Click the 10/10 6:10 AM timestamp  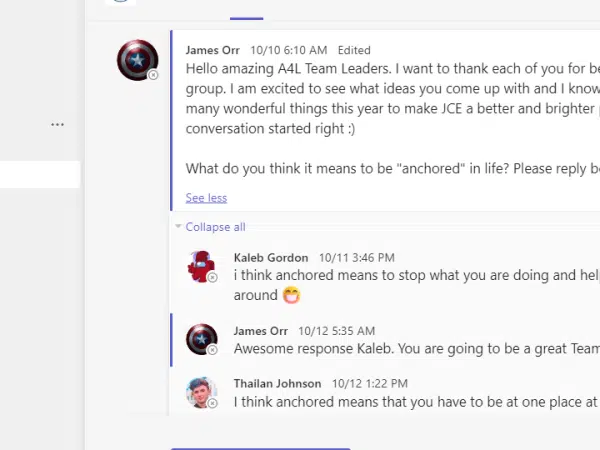pyautogui.click(x=289, y=50)
